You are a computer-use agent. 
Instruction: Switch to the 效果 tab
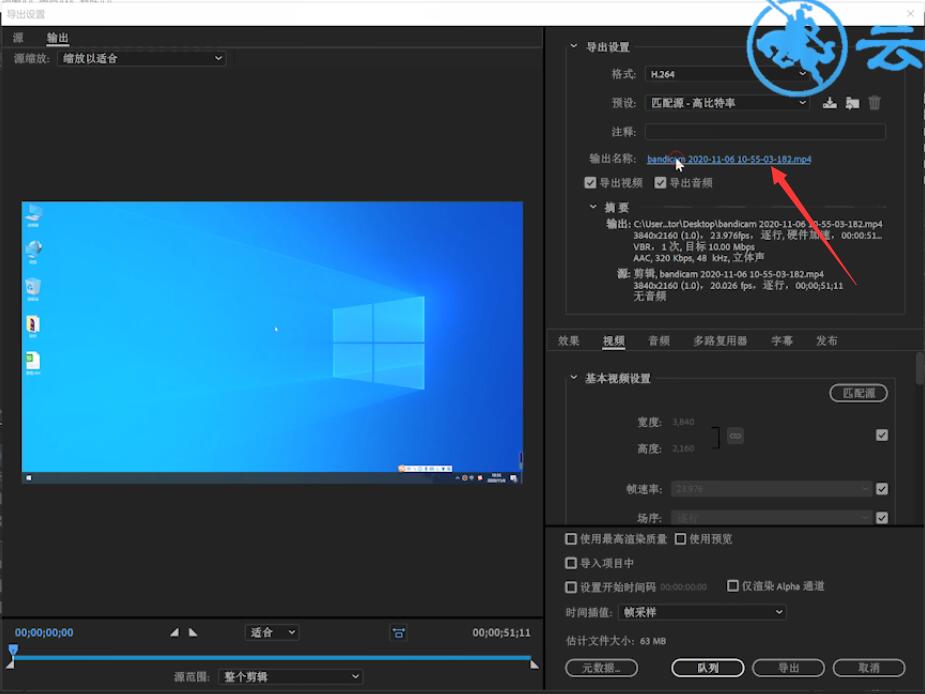click(569, 341)
